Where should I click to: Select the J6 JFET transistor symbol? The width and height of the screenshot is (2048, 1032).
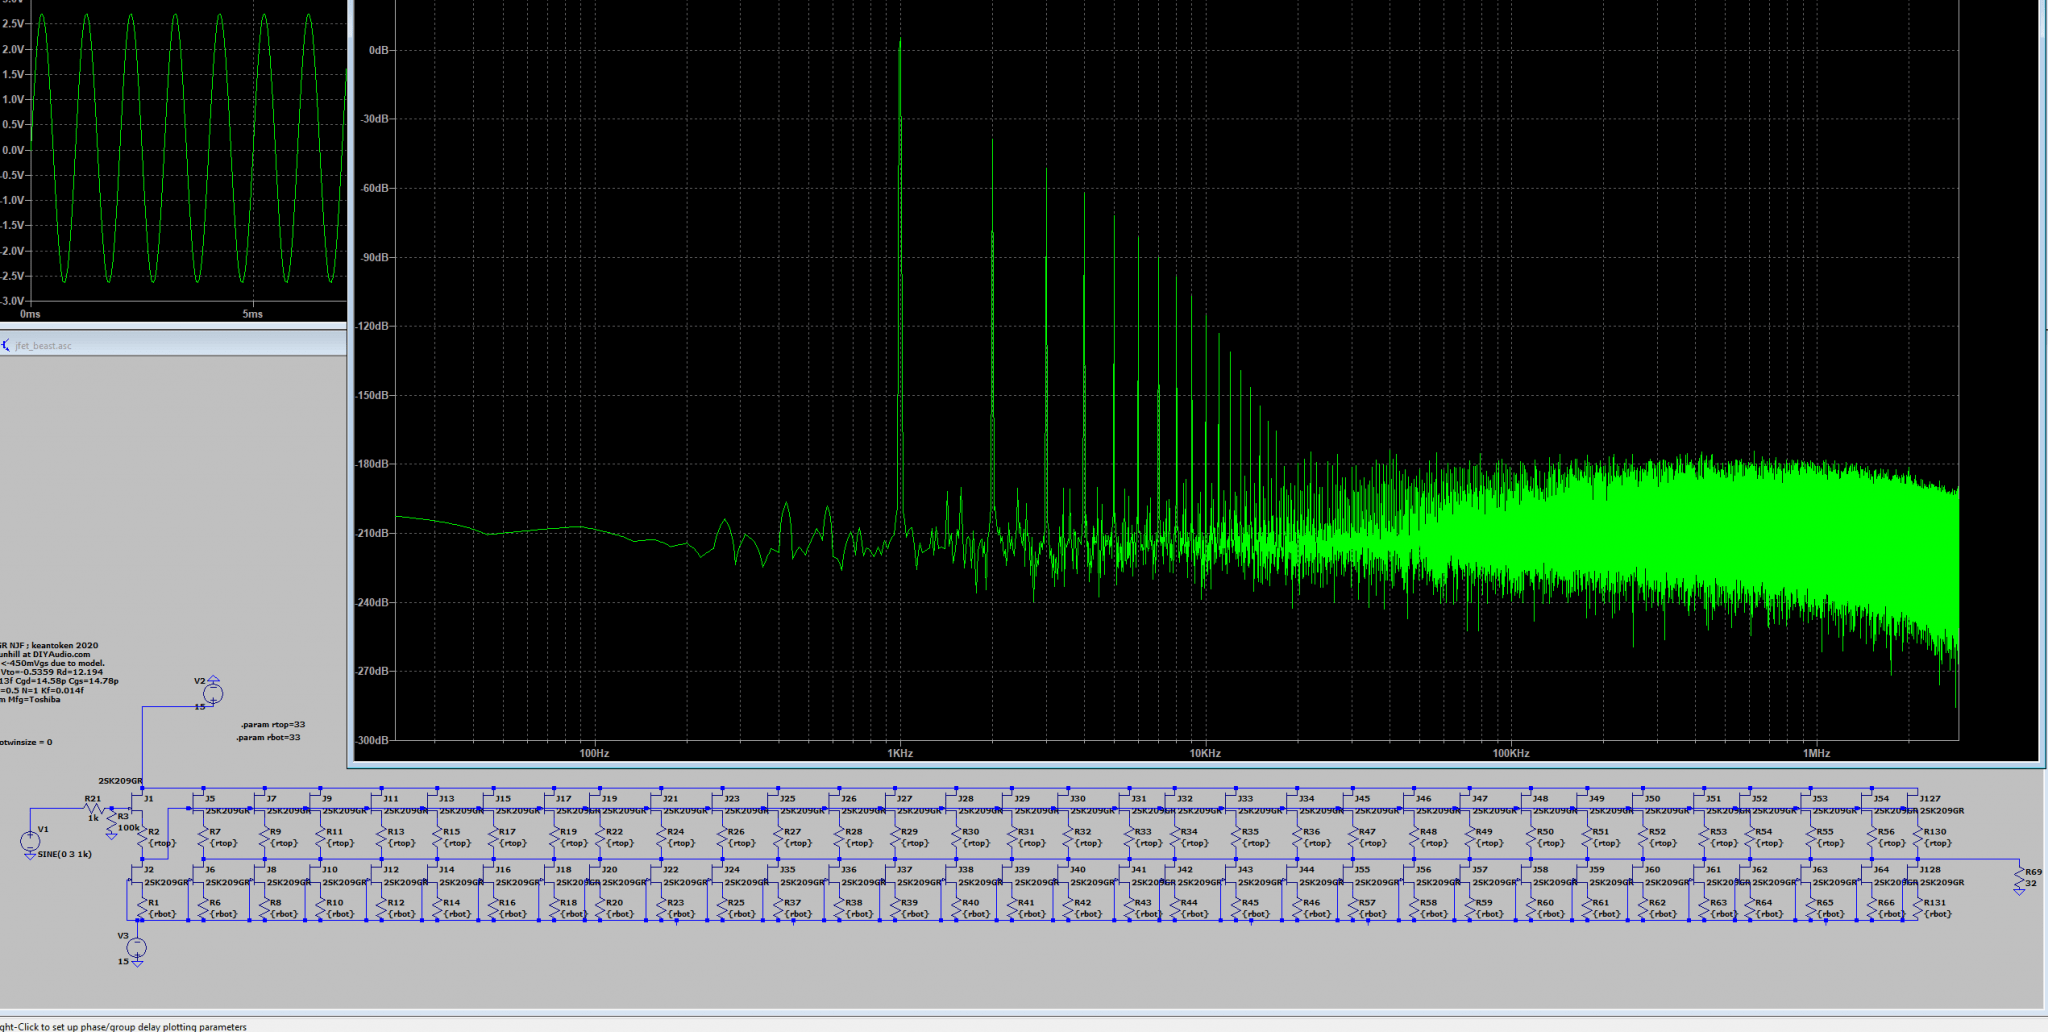coord(197,876)
